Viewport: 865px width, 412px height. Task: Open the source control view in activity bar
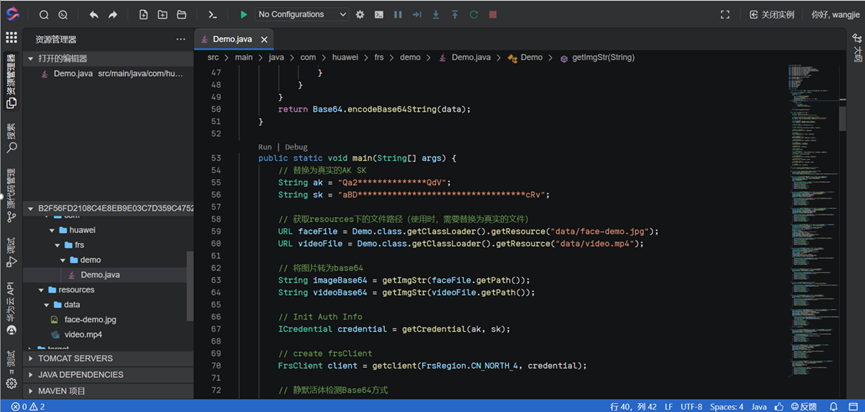[11, 194]
